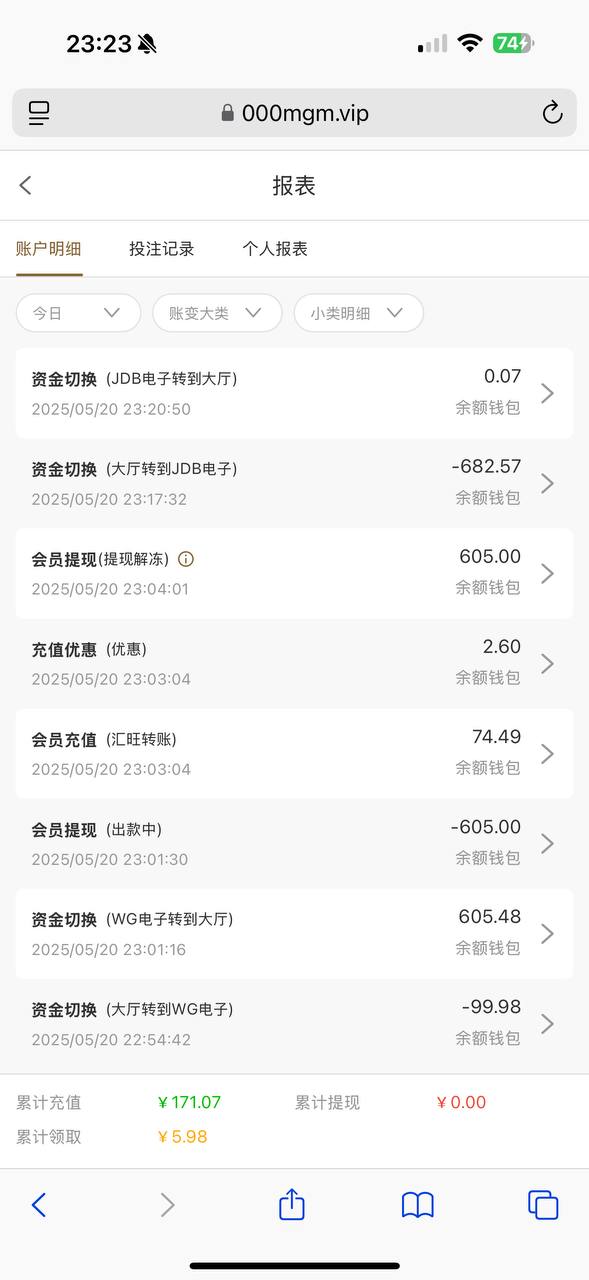This screenshot has width=589, height=1280.
Task: Switch to the 投注记录 tab
Action: pos(162,249)
